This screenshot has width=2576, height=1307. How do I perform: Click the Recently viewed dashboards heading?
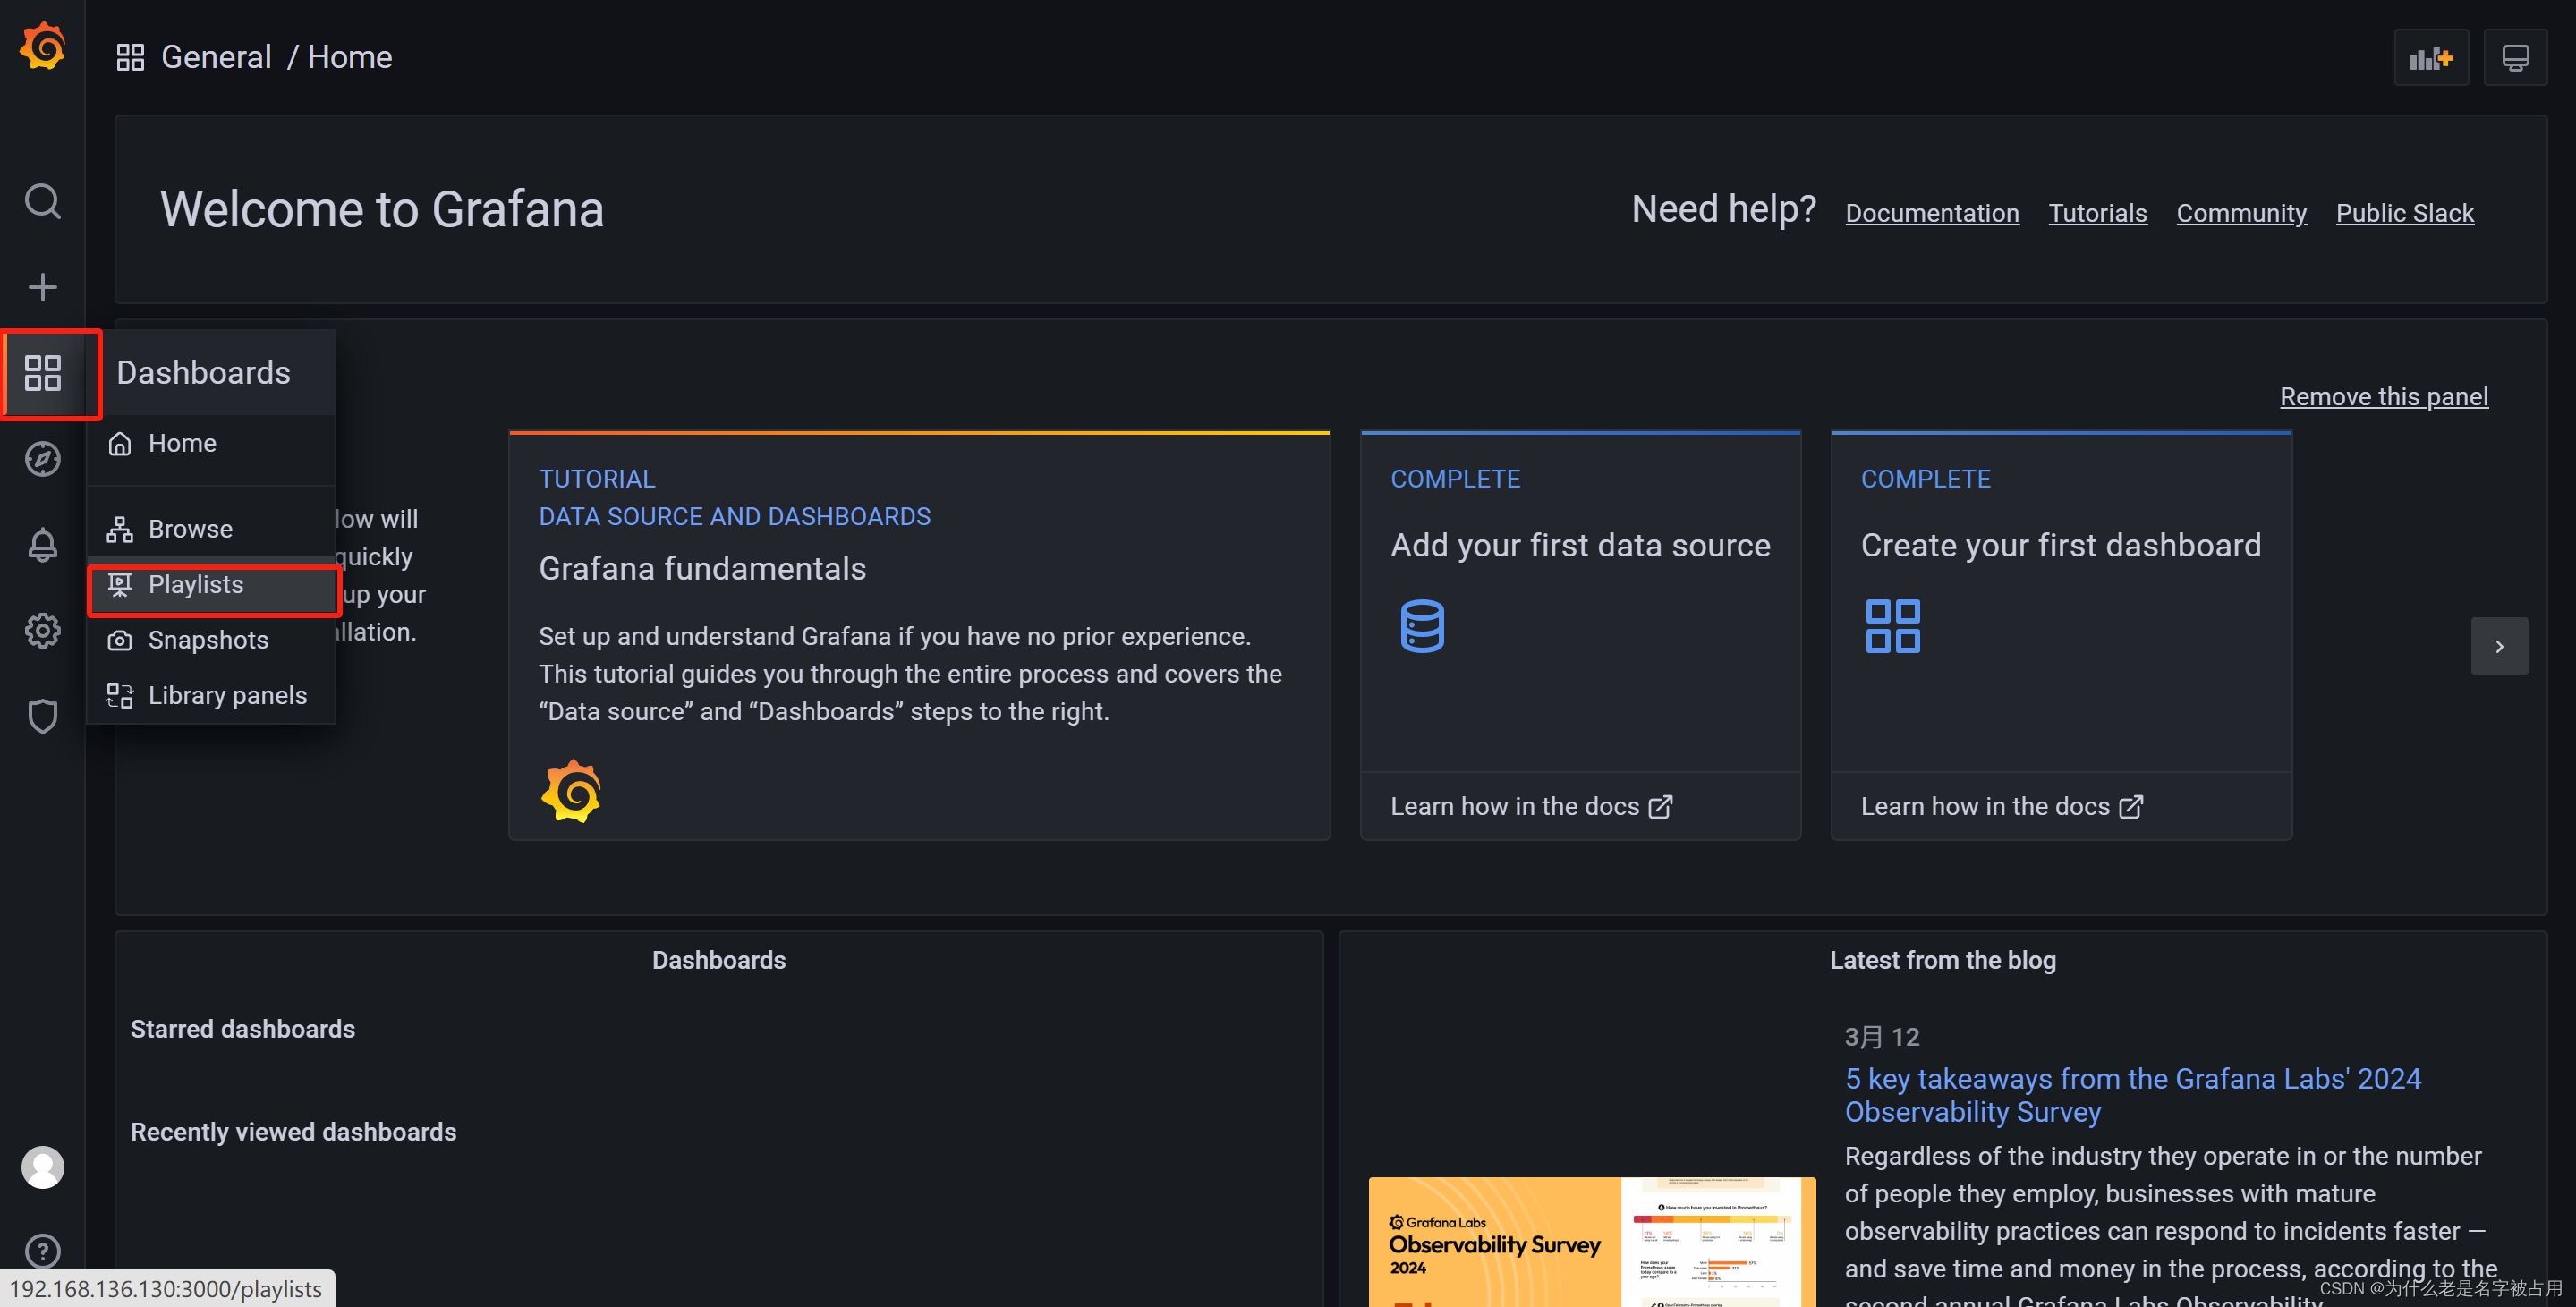coord(293,1132)
